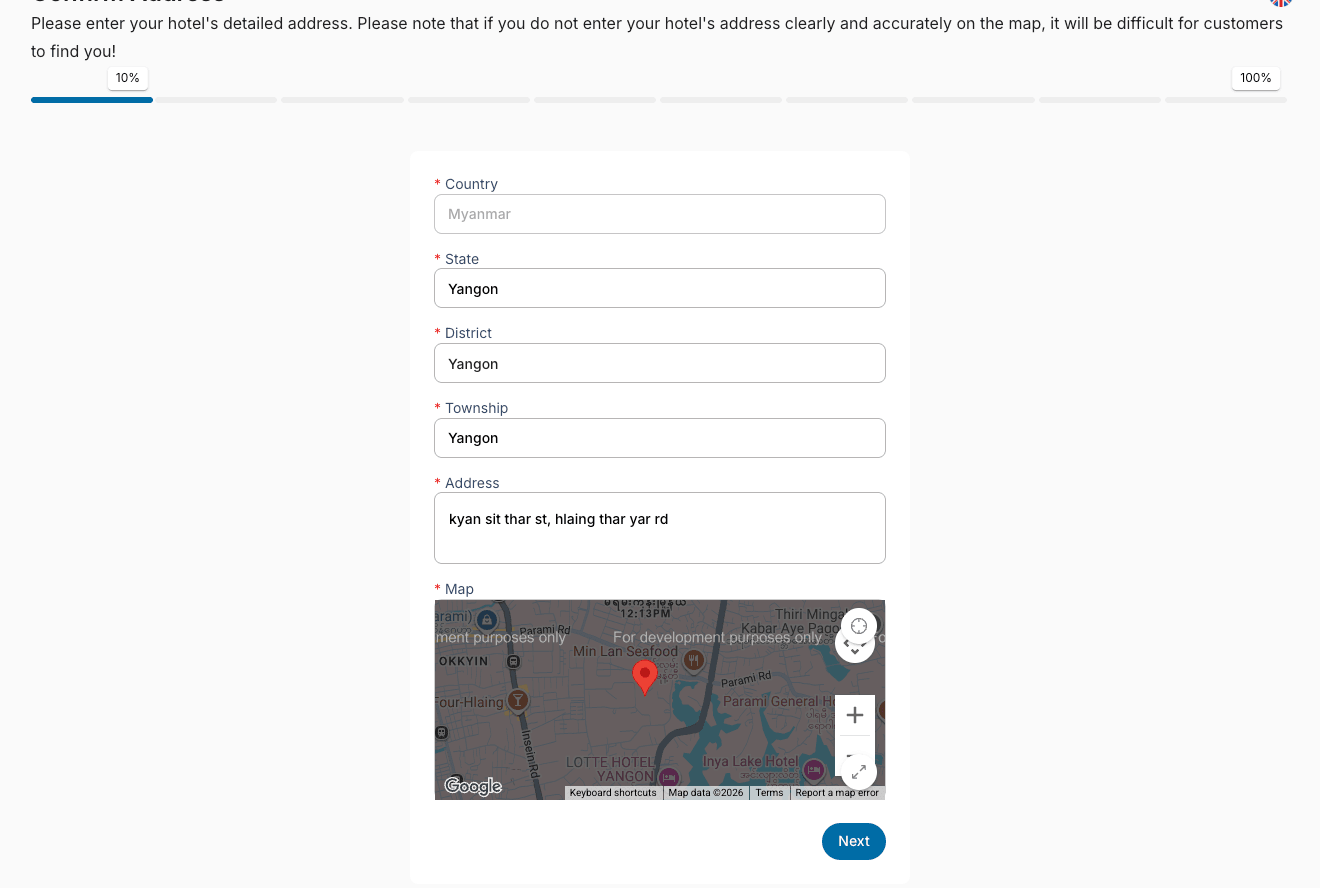The height and width of the screenshot is (888, 1320).
Task: Click the Inya Lake Hotel lodging pin
Action: [x=813, y=770]
